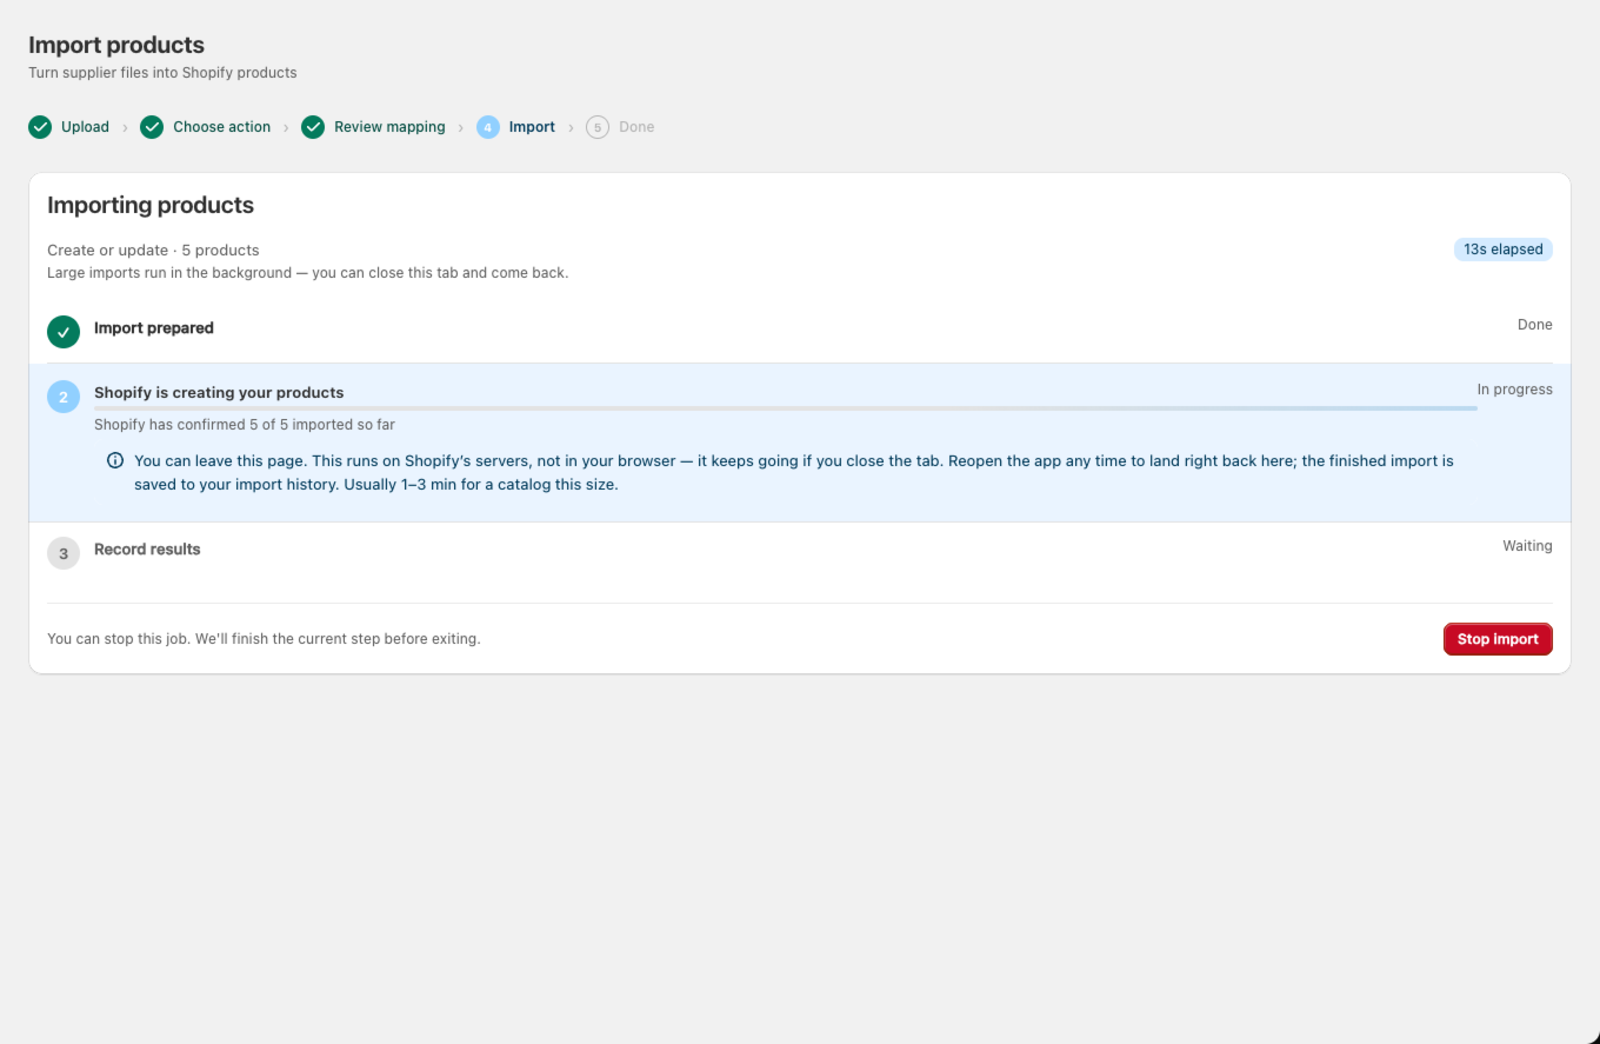Screen dimensions: 1600x1044
Task: Click the 13s elapsed badge
Action: point(1503,249)
